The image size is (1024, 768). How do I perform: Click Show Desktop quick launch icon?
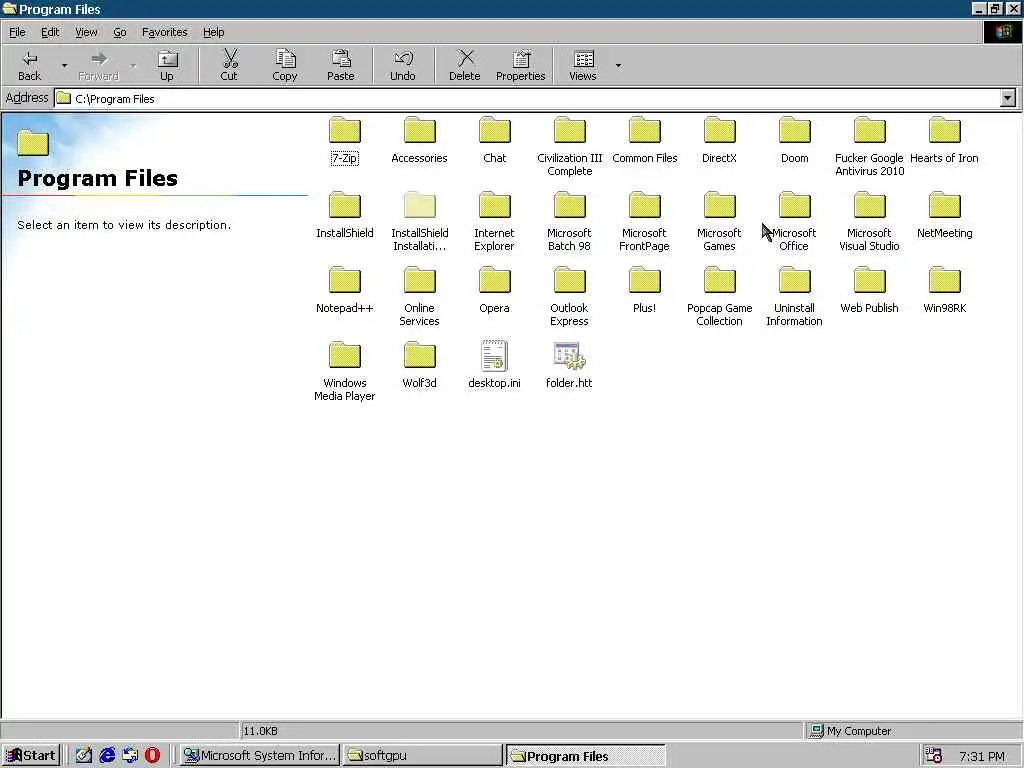coord(84,755)
